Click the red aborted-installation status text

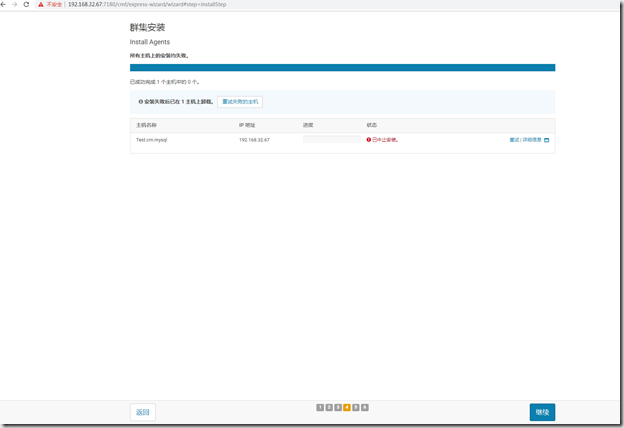coord(385,140)
